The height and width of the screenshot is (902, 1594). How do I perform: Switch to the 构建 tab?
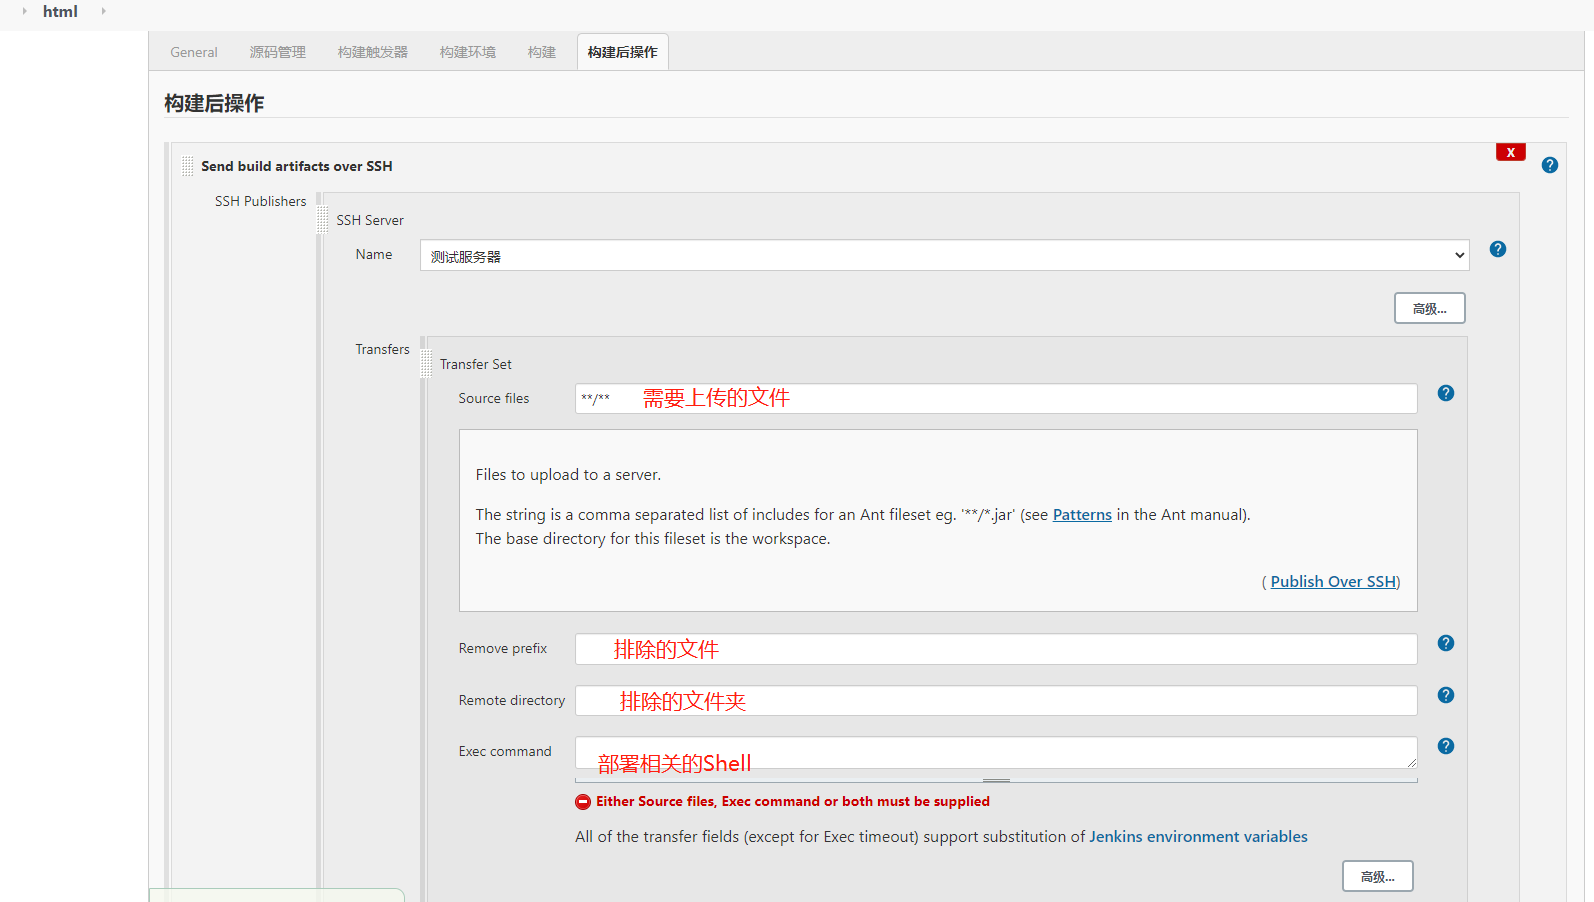click(542, 52)
